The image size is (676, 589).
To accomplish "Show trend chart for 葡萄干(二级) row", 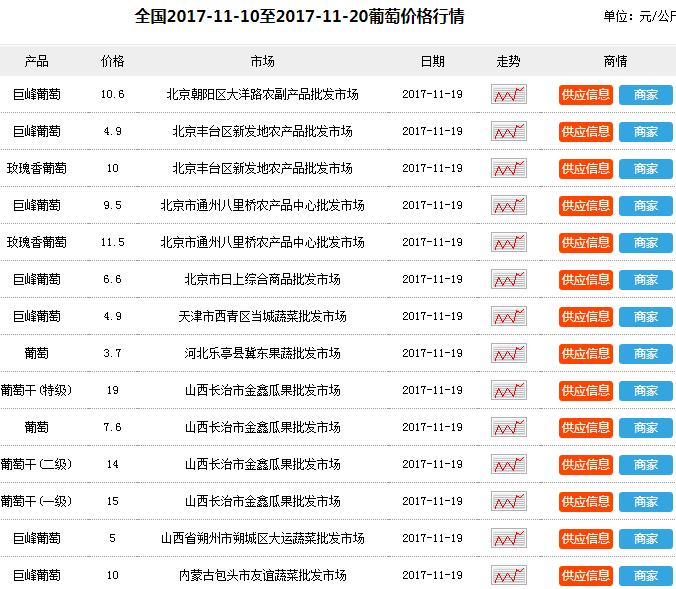I will pyautogui.click(x=508, y=465).
